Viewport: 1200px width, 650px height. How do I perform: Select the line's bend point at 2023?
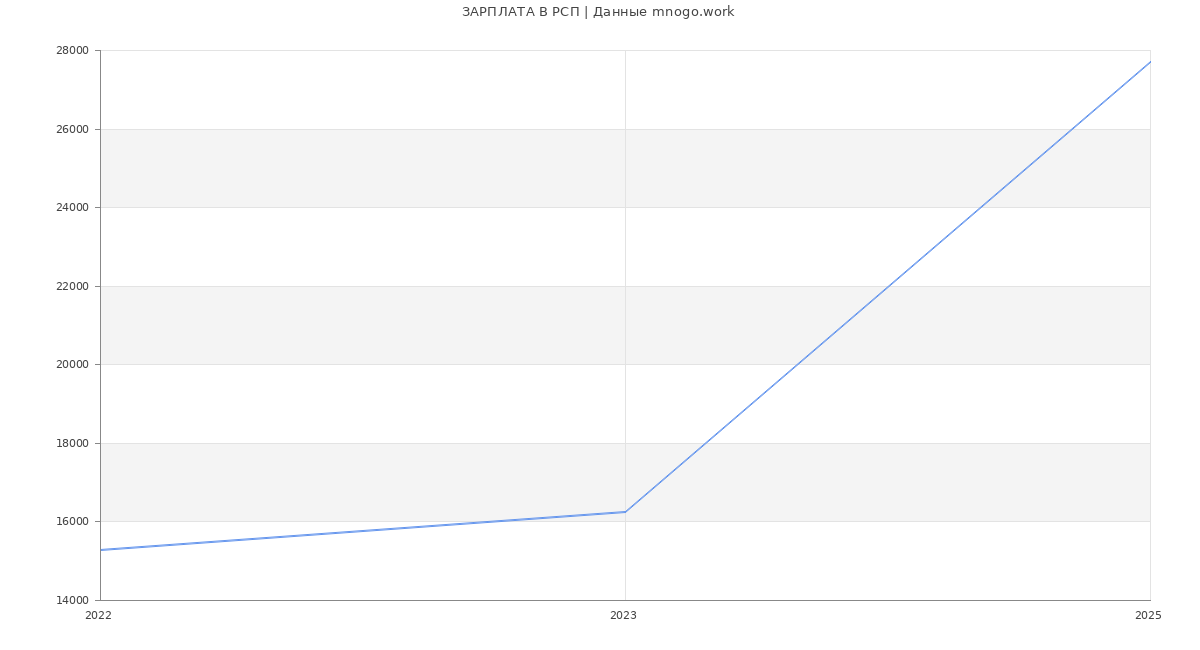(625, 512)
